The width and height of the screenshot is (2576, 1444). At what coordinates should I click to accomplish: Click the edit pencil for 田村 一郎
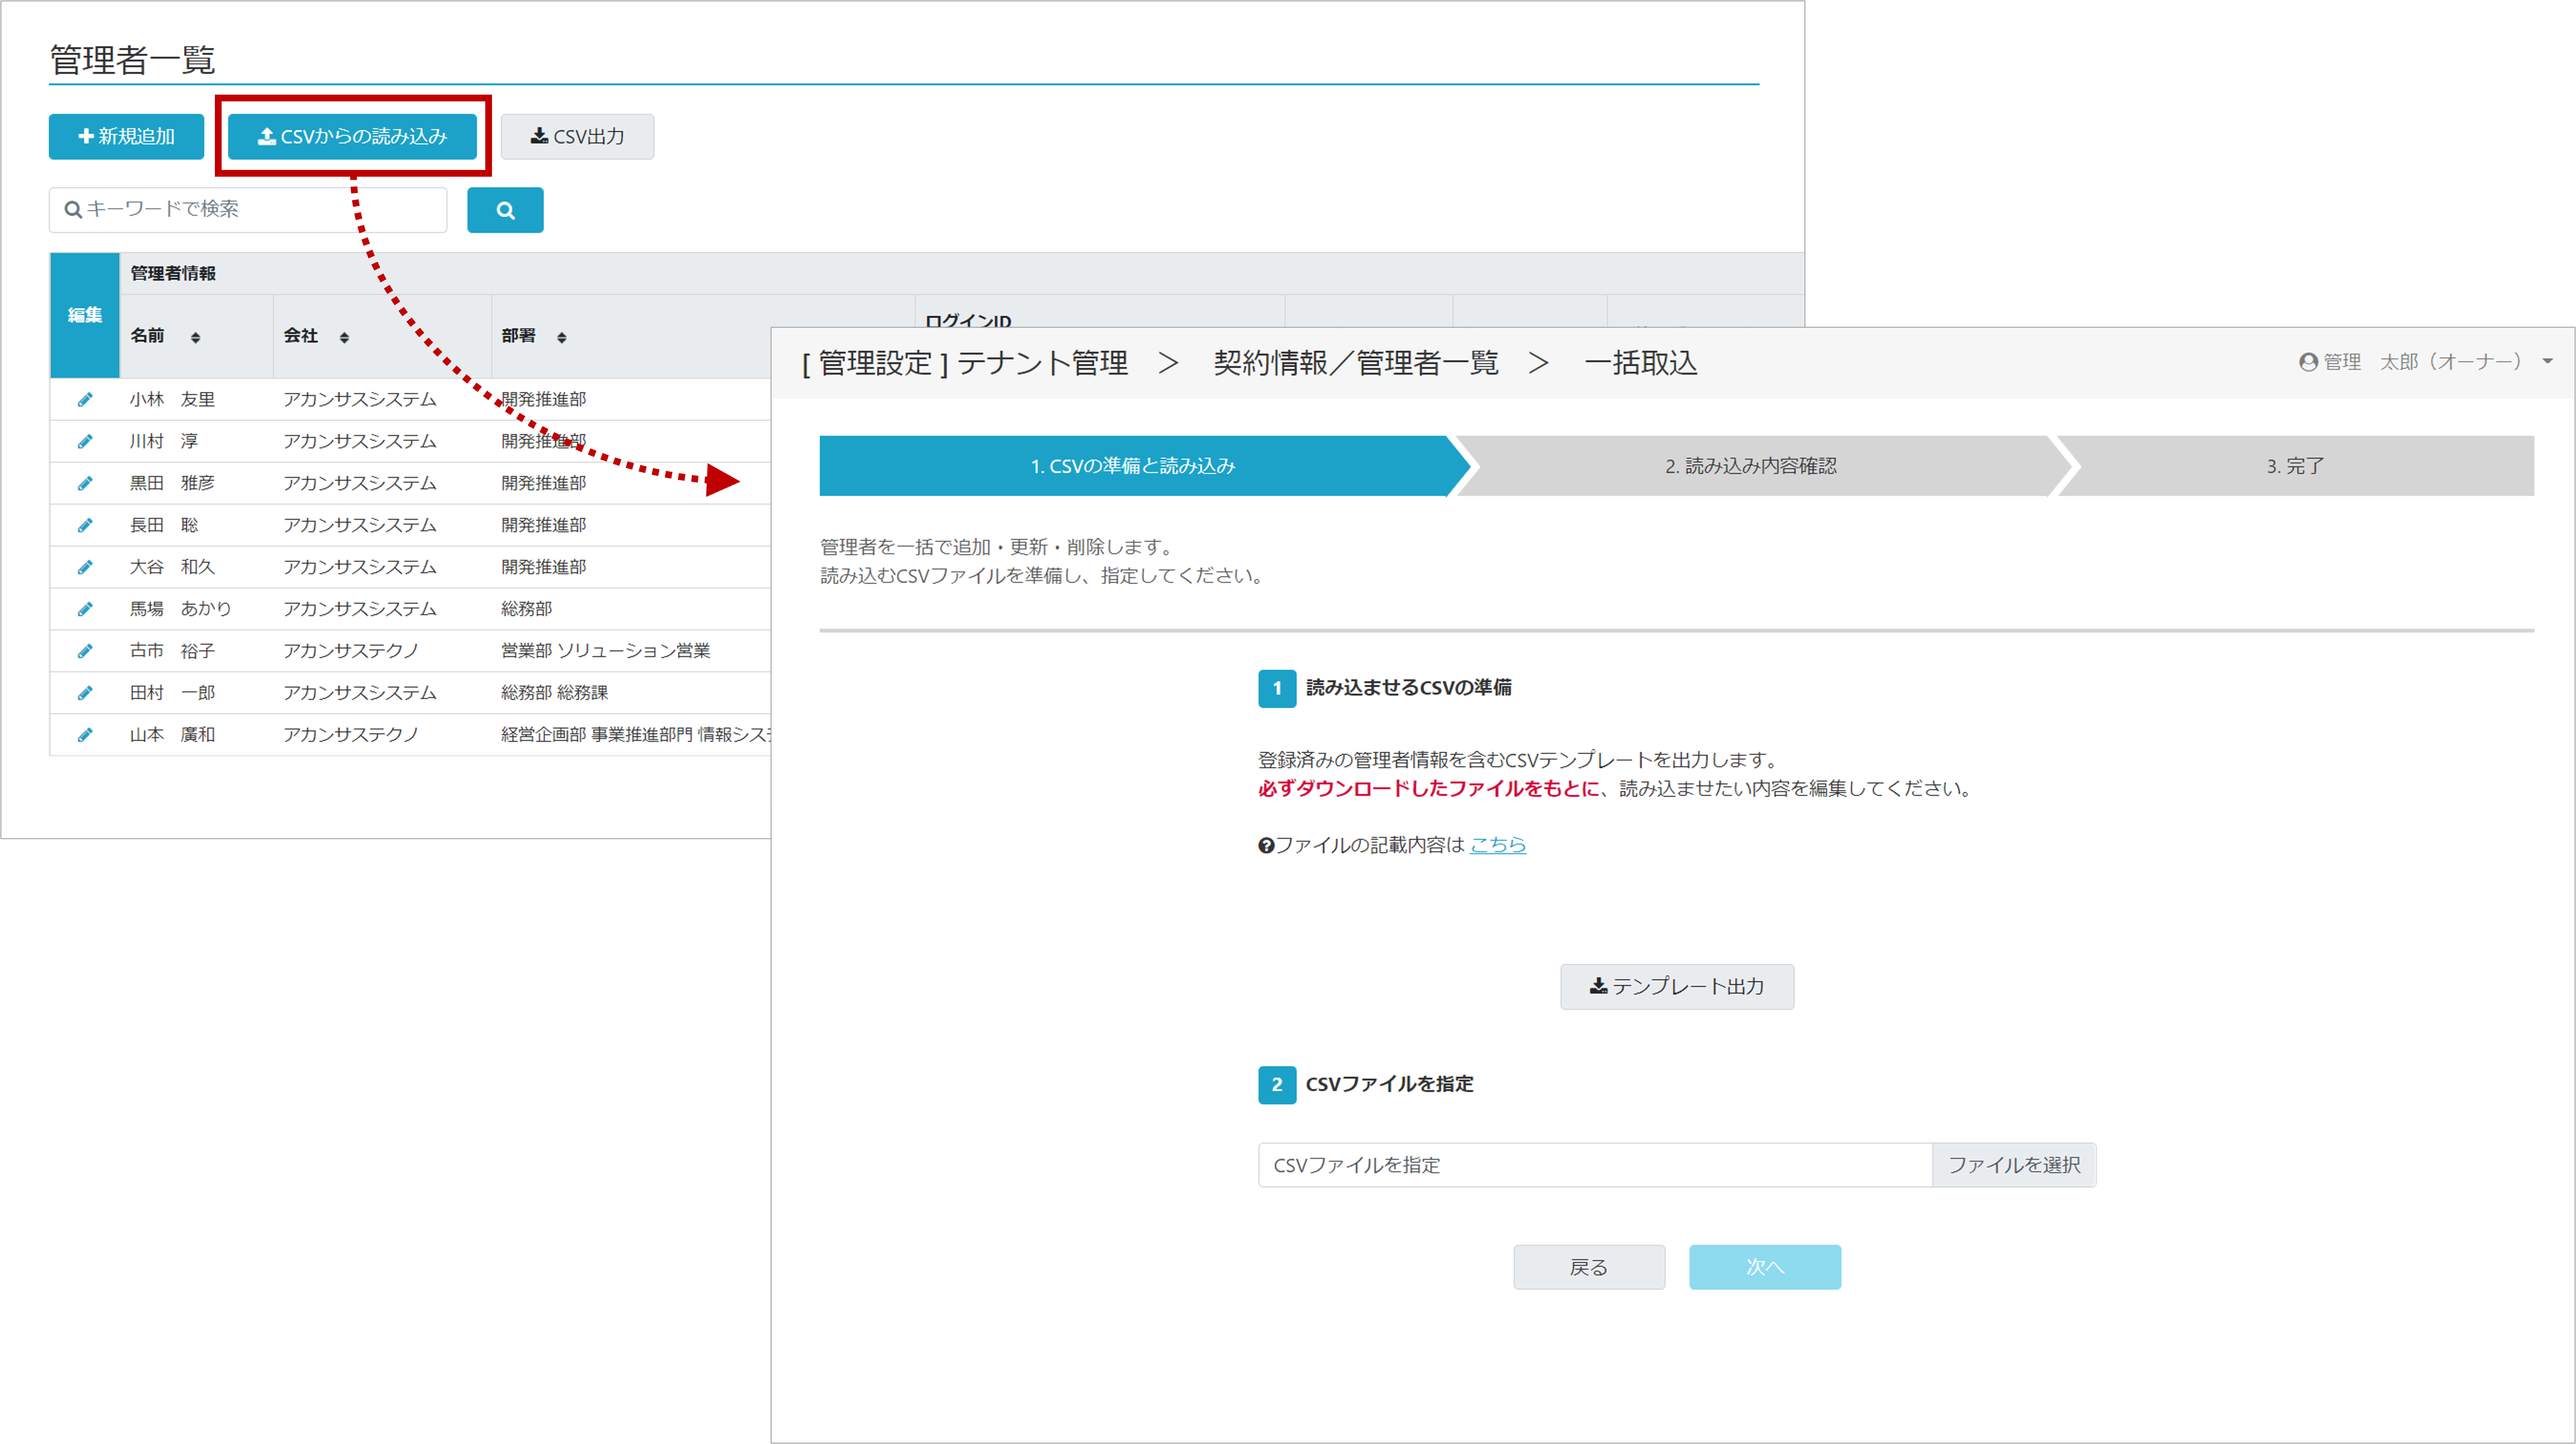click(85, 693)
